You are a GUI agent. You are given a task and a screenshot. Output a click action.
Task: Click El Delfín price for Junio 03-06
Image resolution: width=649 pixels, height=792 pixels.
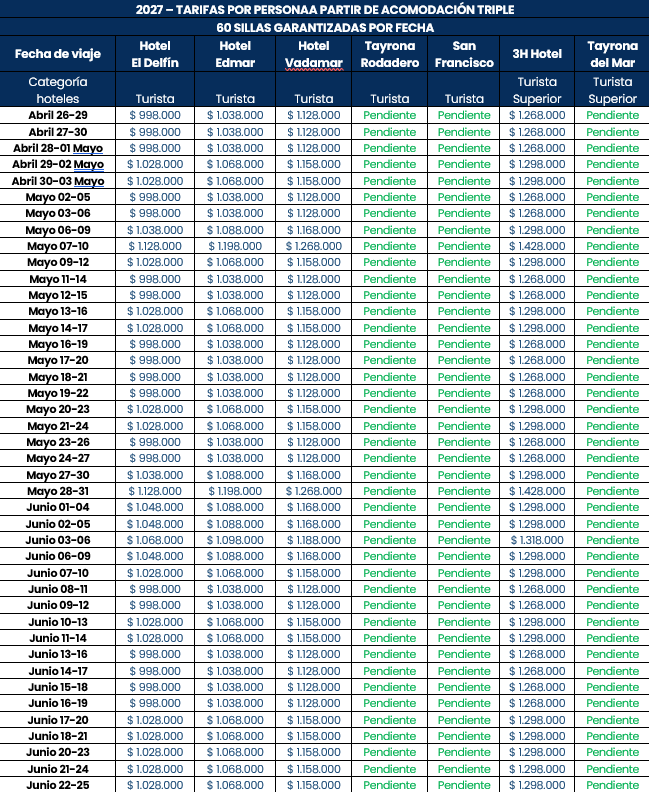click(x=155, y=540)
